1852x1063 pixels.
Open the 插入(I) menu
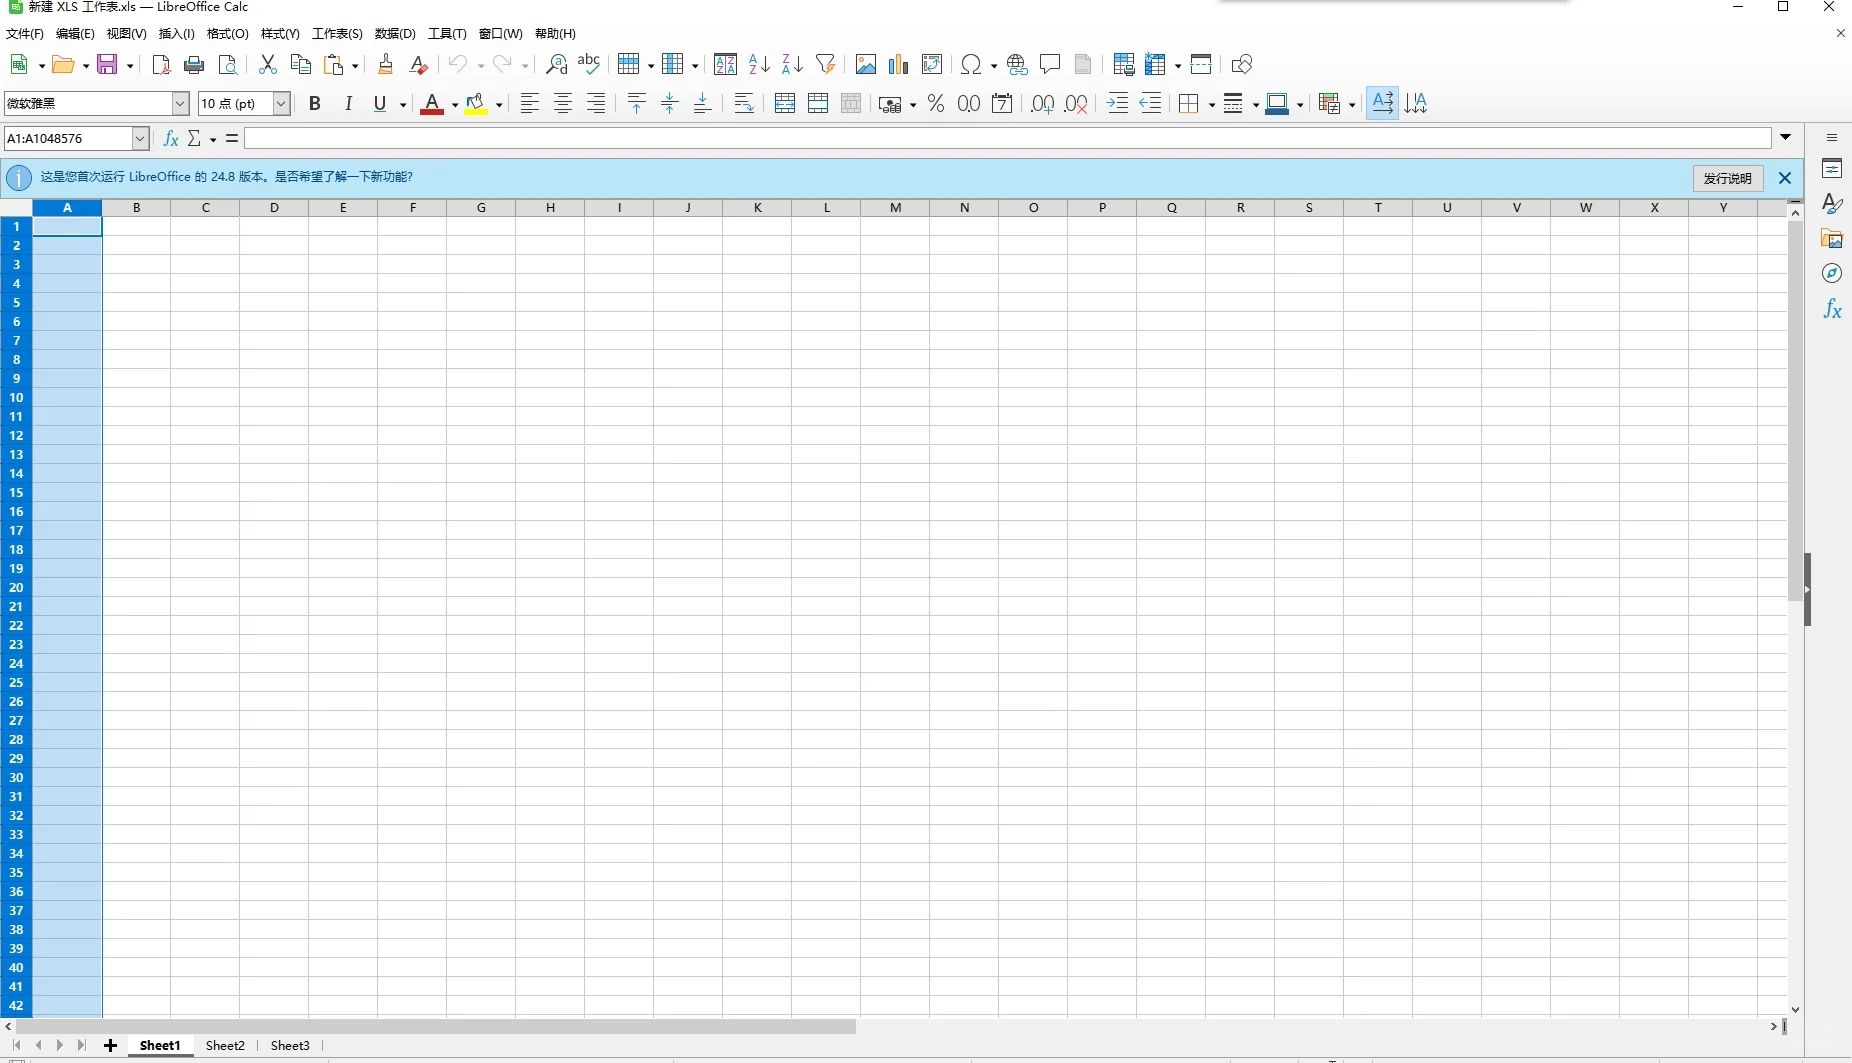(175, 32)
